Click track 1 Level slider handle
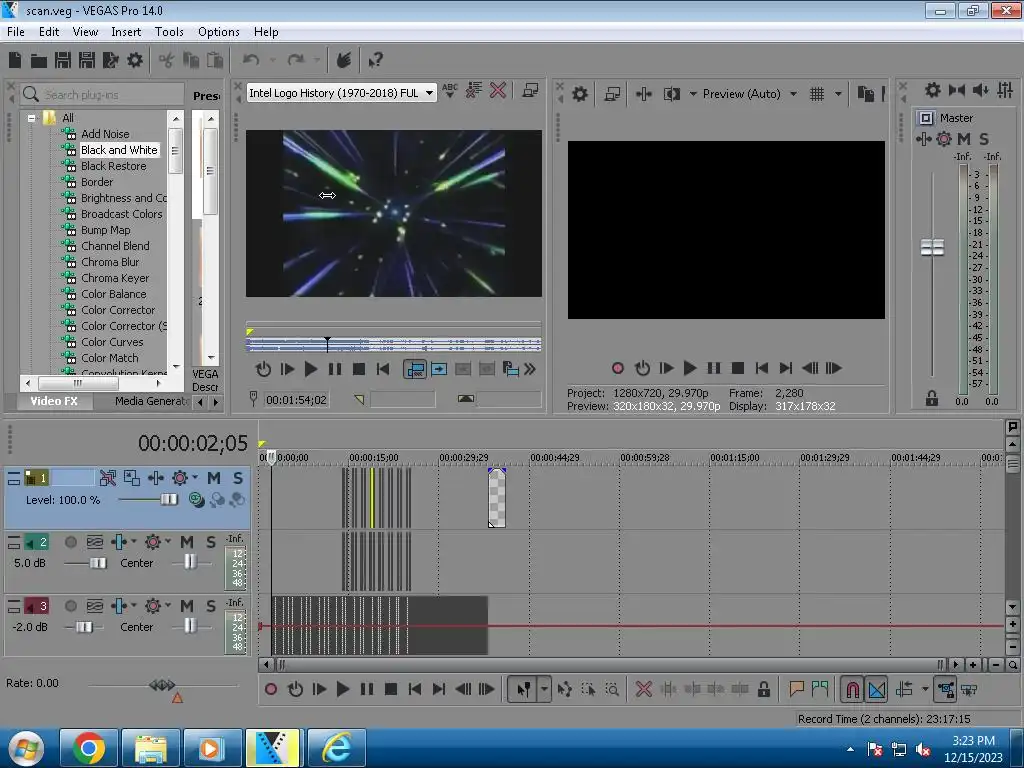Image resolution: width=1024 pixels, height=768 pixels. [x=168, y=500]
